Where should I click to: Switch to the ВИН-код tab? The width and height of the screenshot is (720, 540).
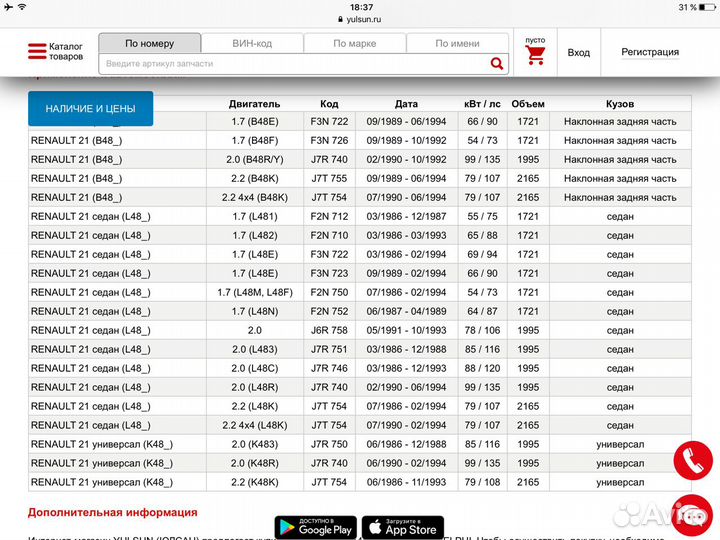252,43
